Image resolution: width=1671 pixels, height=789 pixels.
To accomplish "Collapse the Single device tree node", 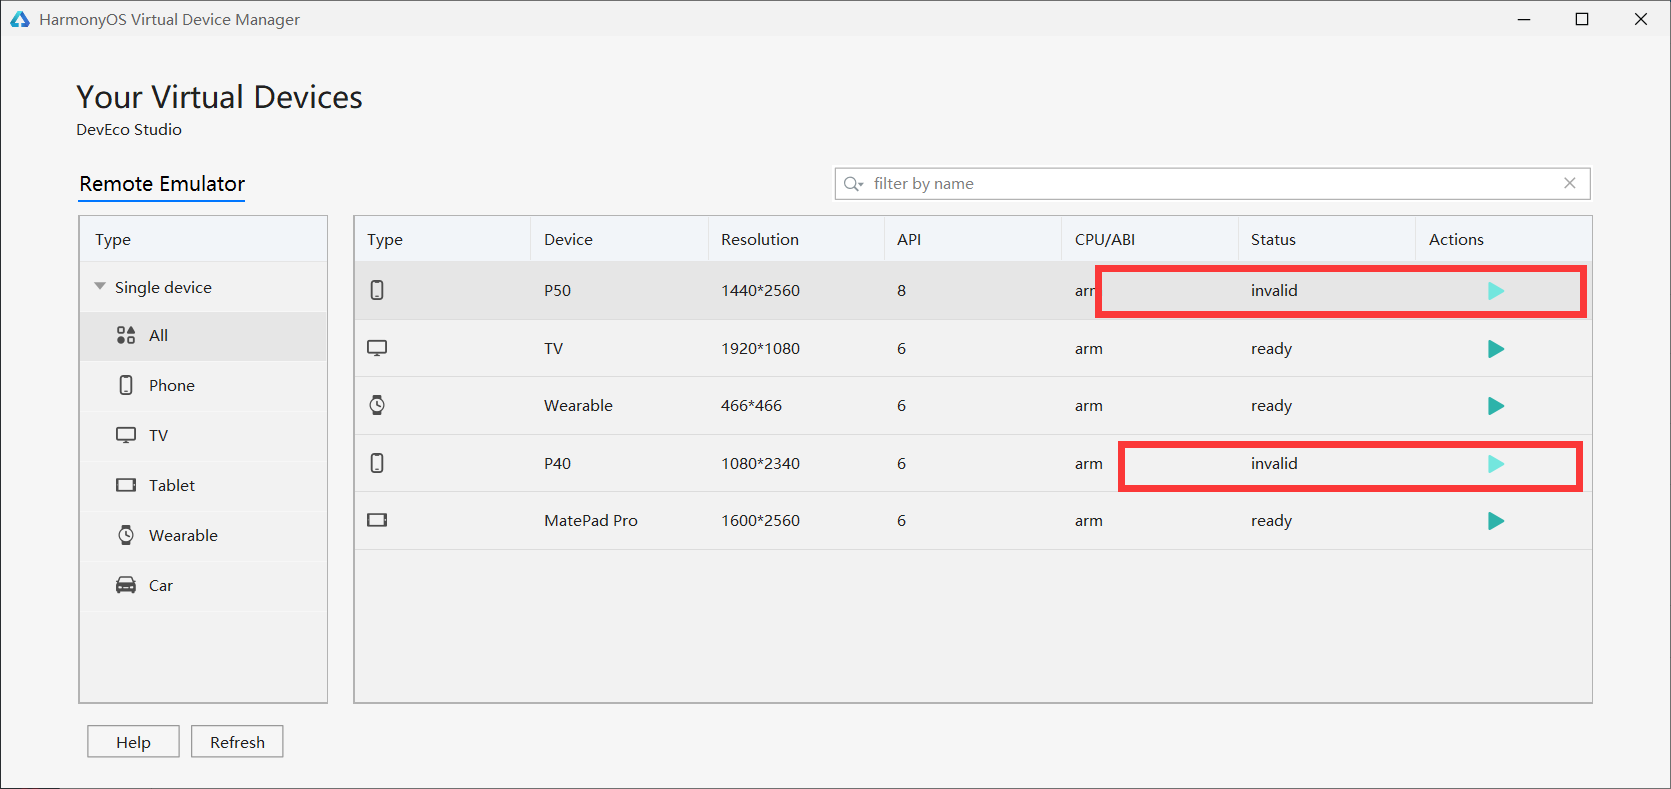I will tap(100, 287).
